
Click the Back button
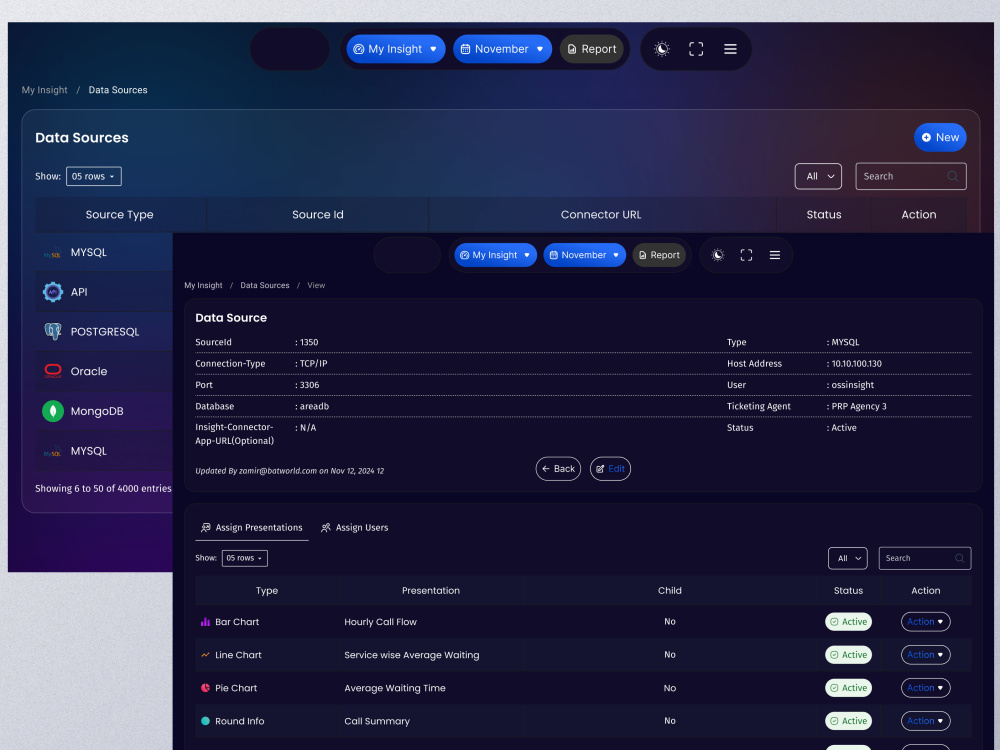point(558,469)
